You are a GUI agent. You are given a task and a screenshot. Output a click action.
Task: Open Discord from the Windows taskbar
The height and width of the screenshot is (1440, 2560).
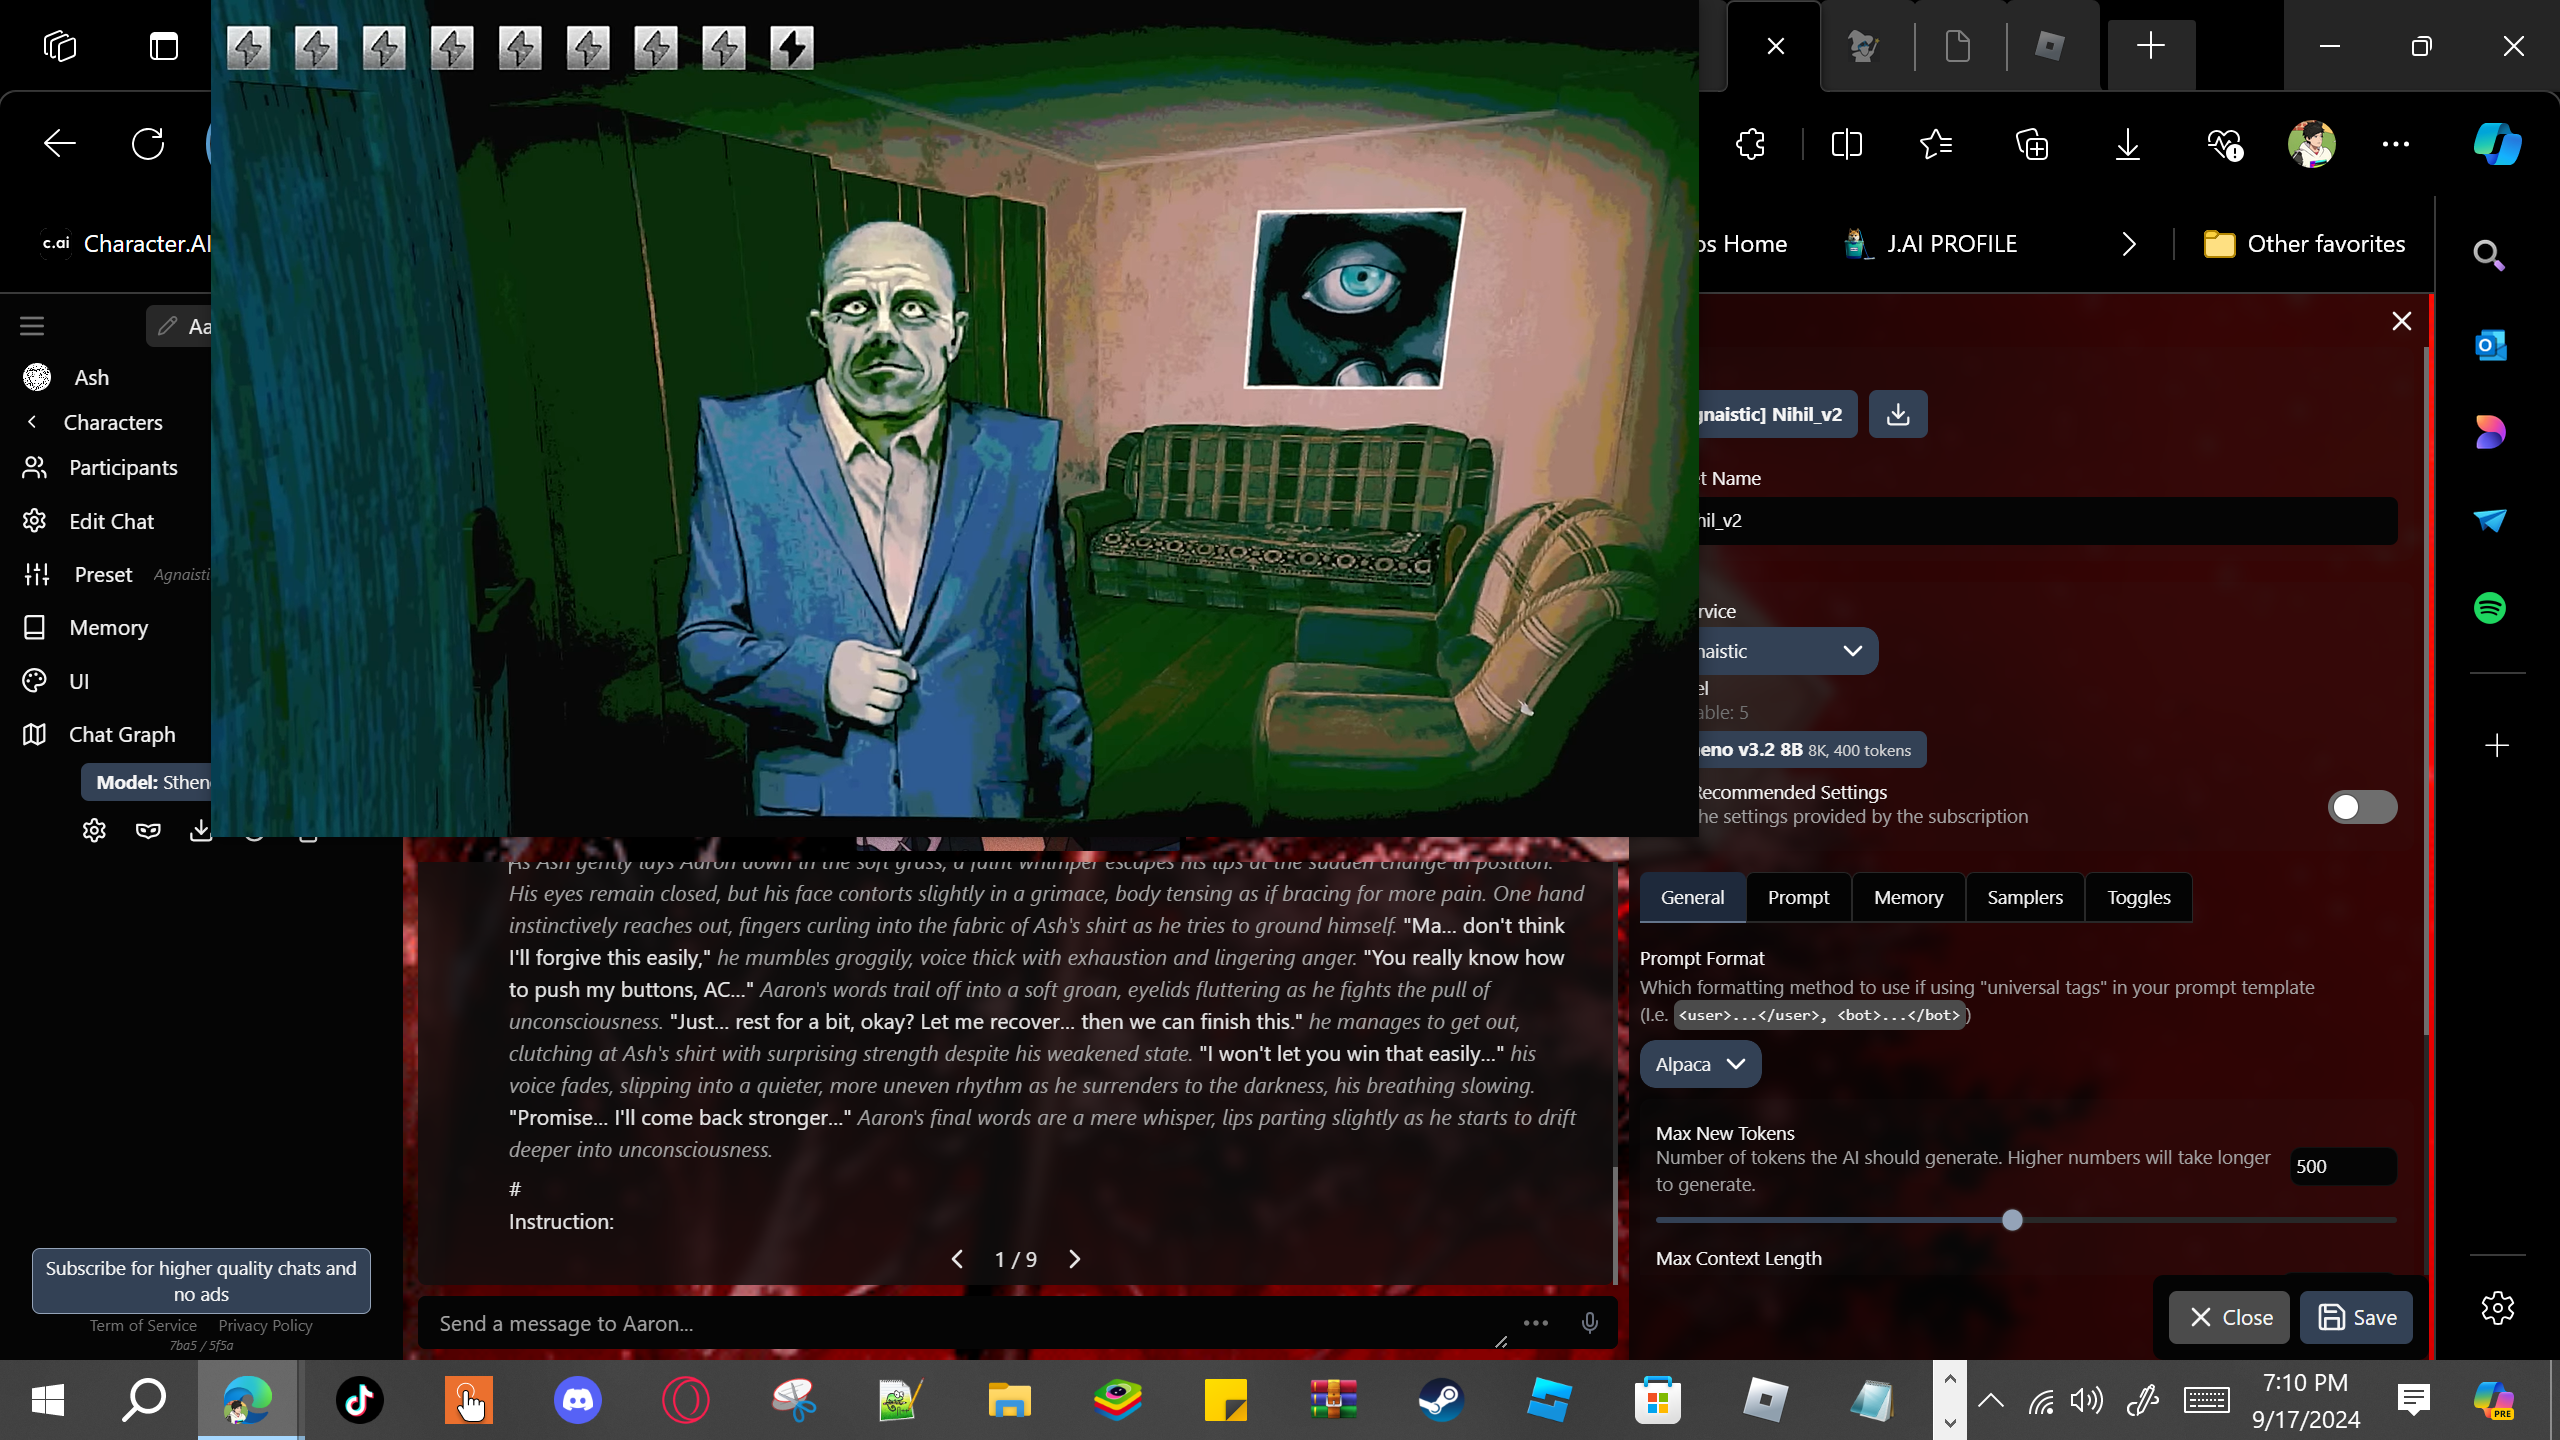click(577, 1399)
